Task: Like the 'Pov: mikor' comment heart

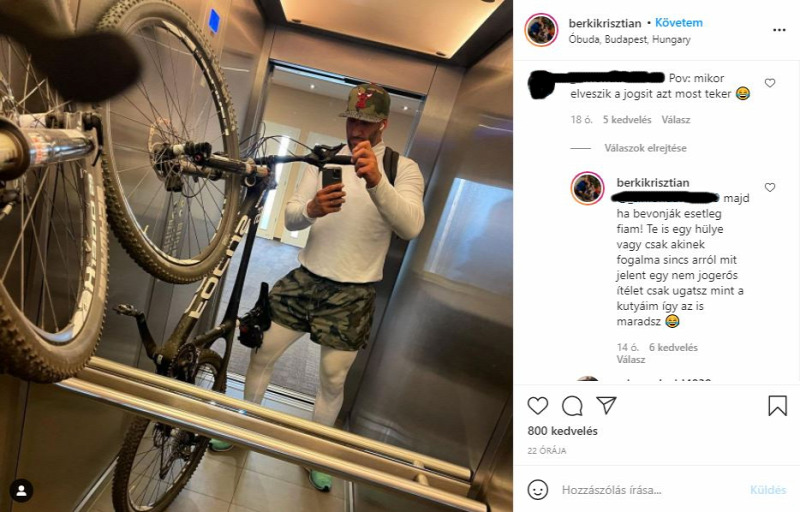Action: tap(770, 83)
